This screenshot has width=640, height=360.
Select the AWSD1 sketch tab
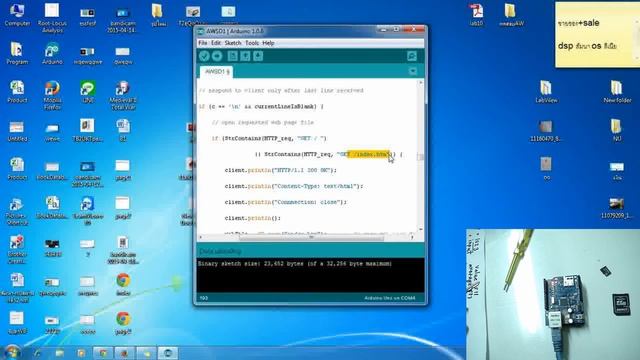[217, 72]
